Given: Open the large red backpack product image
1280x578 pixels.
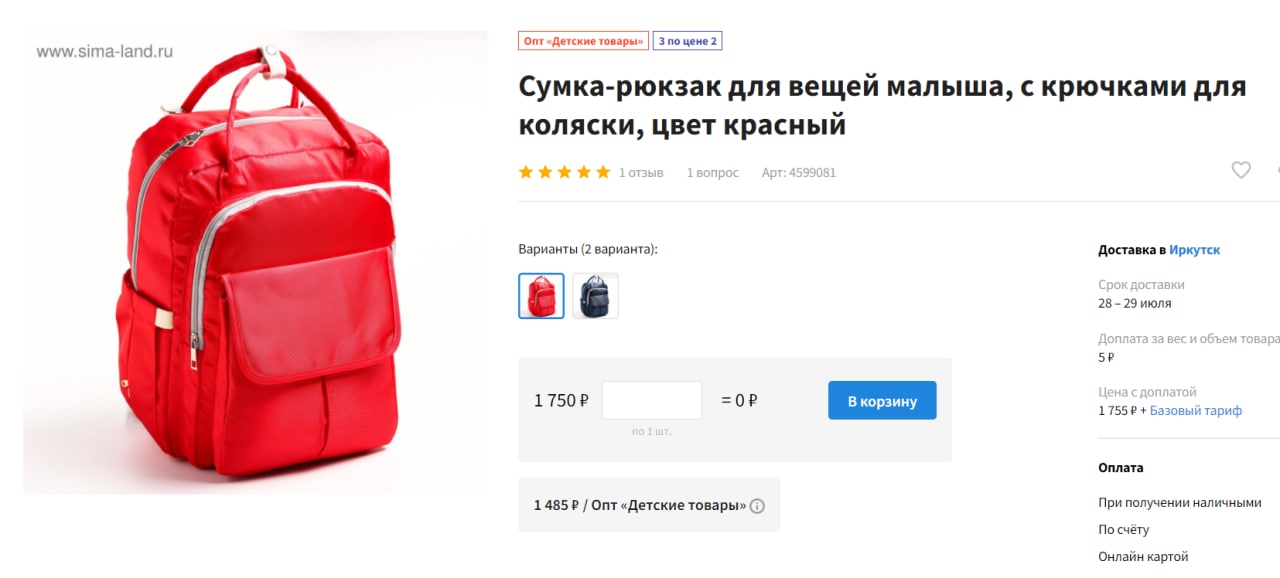Looking at the screenshot, I should pyautogui.click(x=255, y=262).
